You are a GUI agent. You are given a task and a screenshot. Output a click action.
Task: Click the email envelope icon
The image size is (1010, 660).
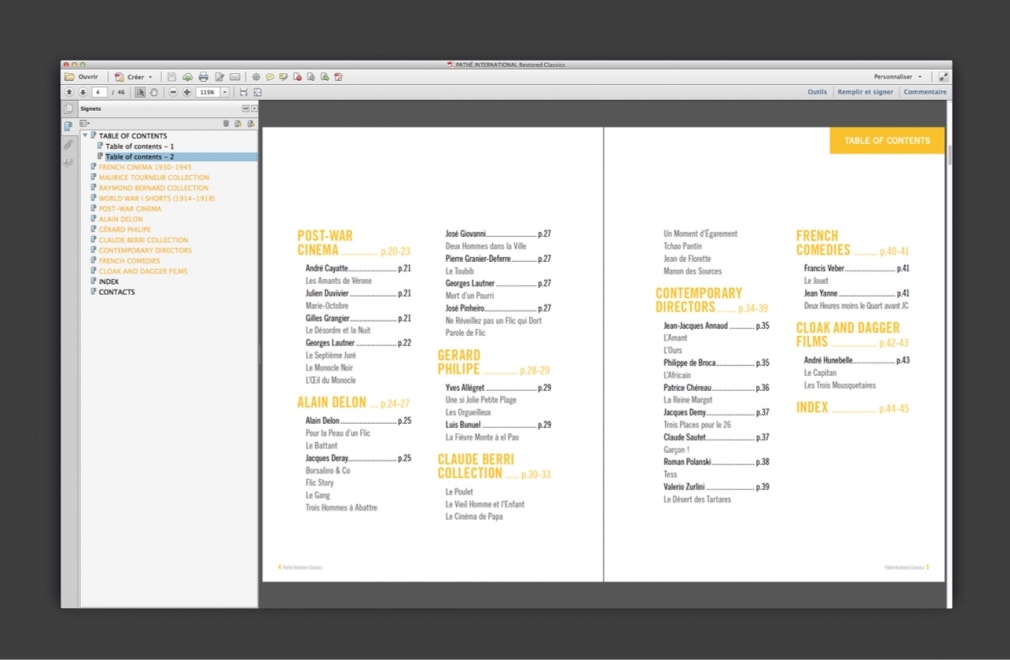(x=235, y=77)
